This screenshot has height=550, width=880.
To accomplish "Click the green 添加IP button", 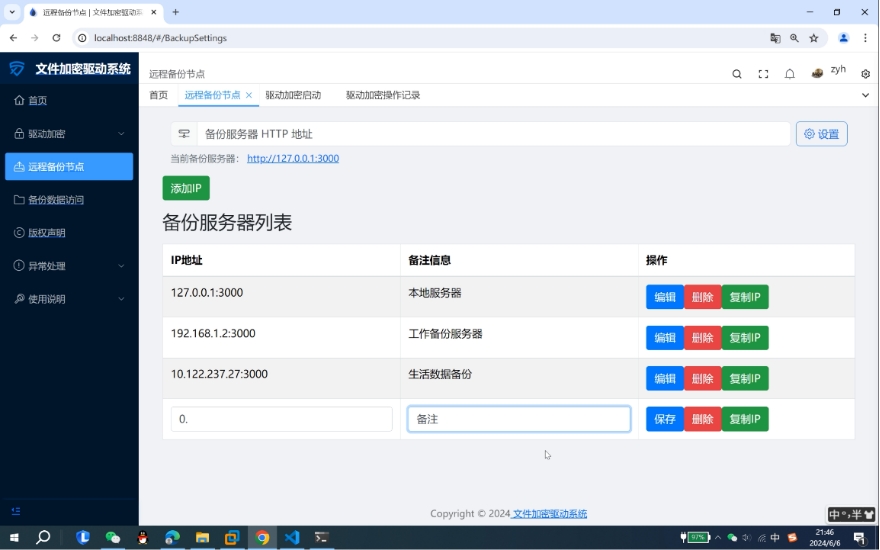I will coord(186,188).
